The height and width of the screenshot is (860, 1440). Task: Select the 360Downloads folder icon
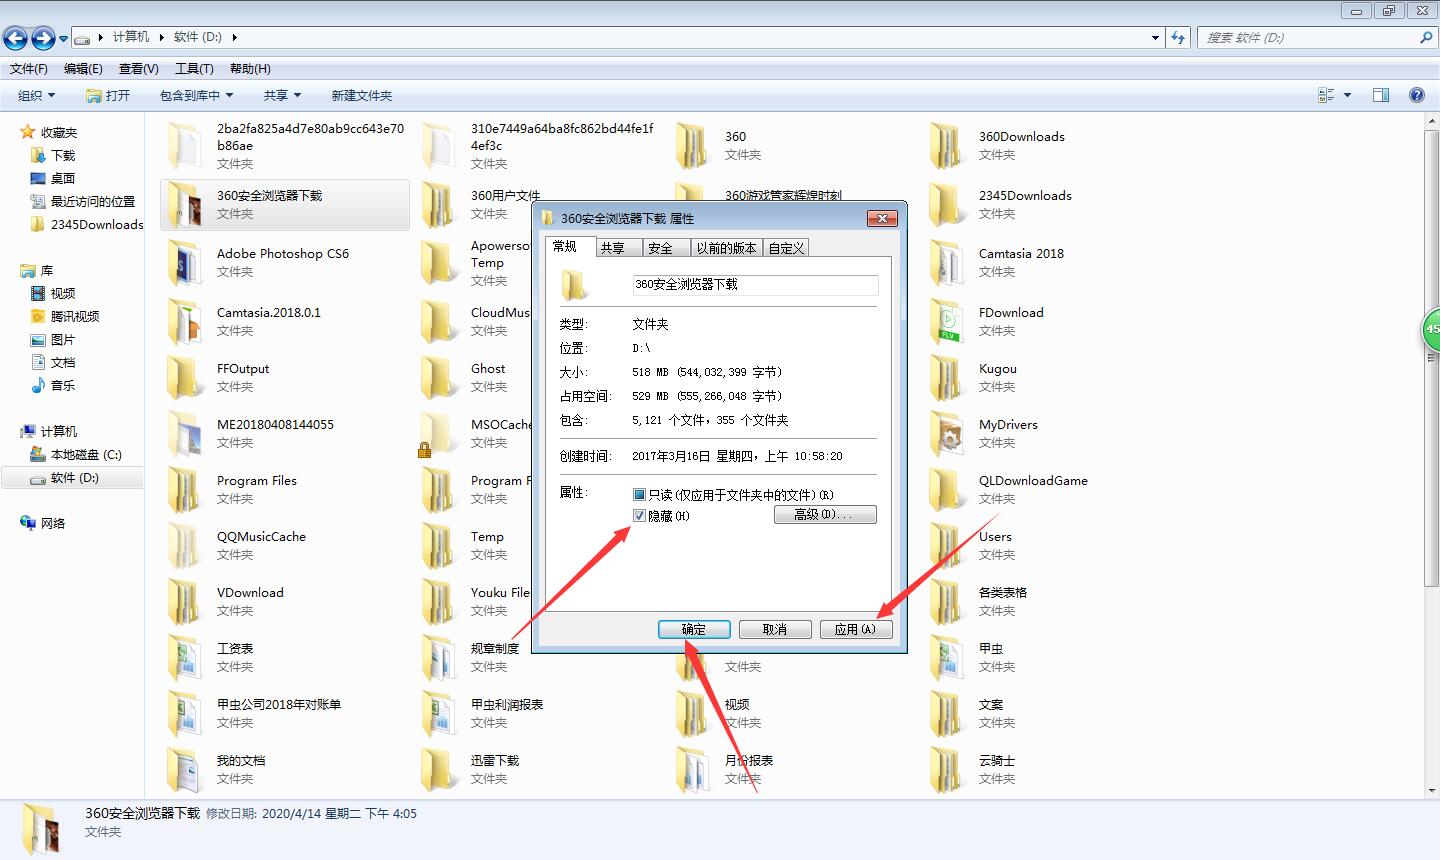pyautogui.click(x=946, y=145)
